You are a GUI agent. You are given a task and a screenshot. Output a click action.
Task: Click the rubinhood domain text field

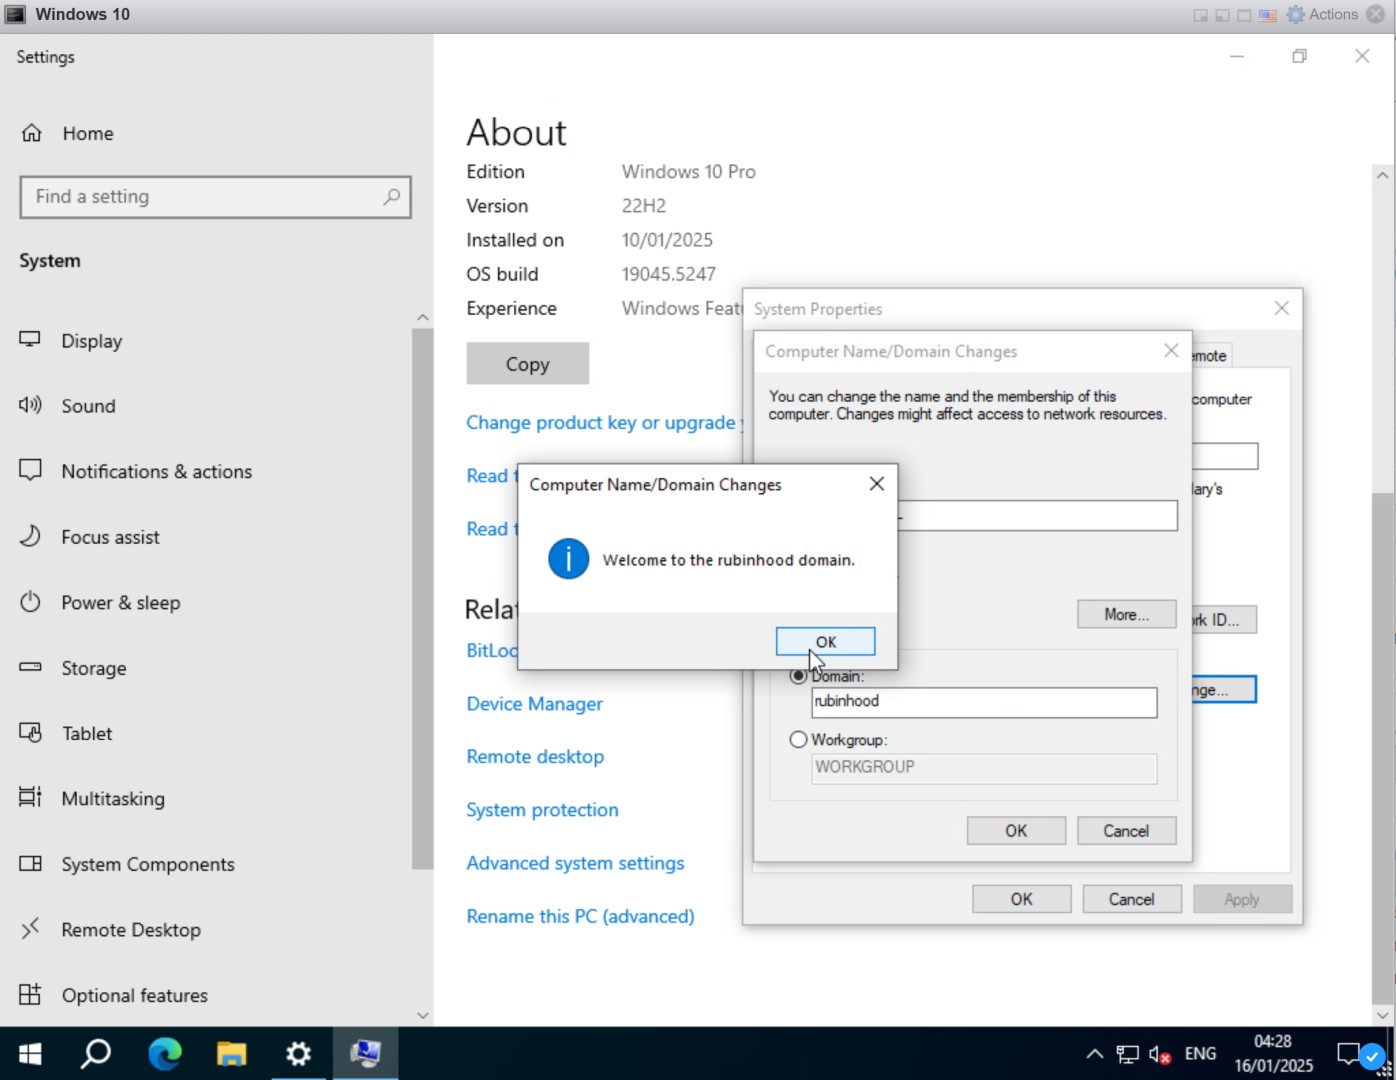coord(984,702)
